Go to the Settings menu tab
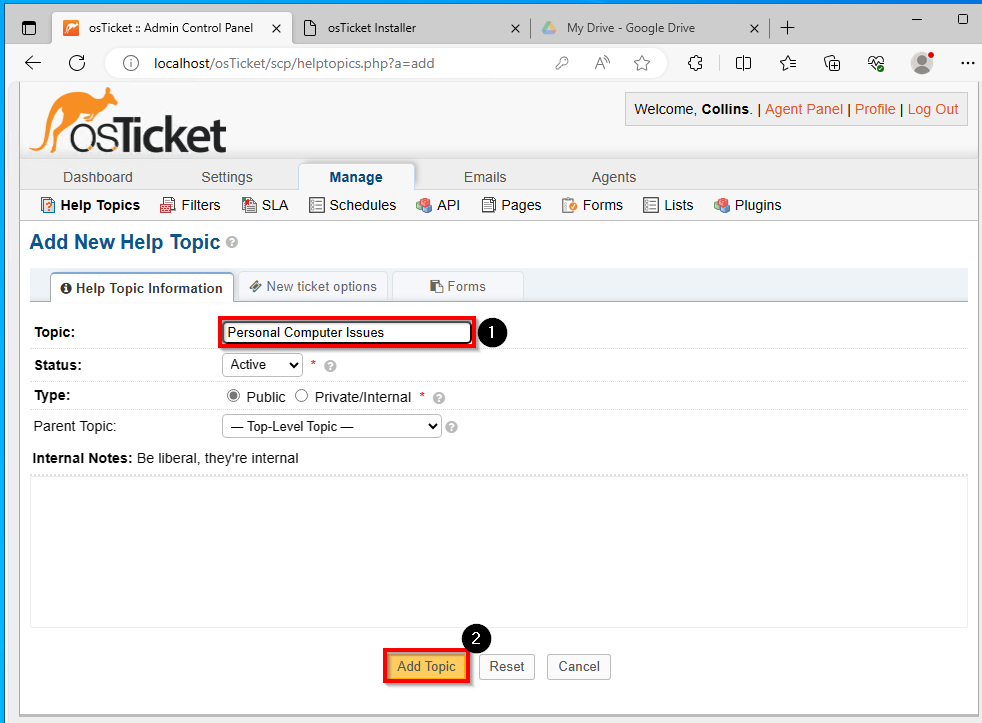 tap(227, 177)
